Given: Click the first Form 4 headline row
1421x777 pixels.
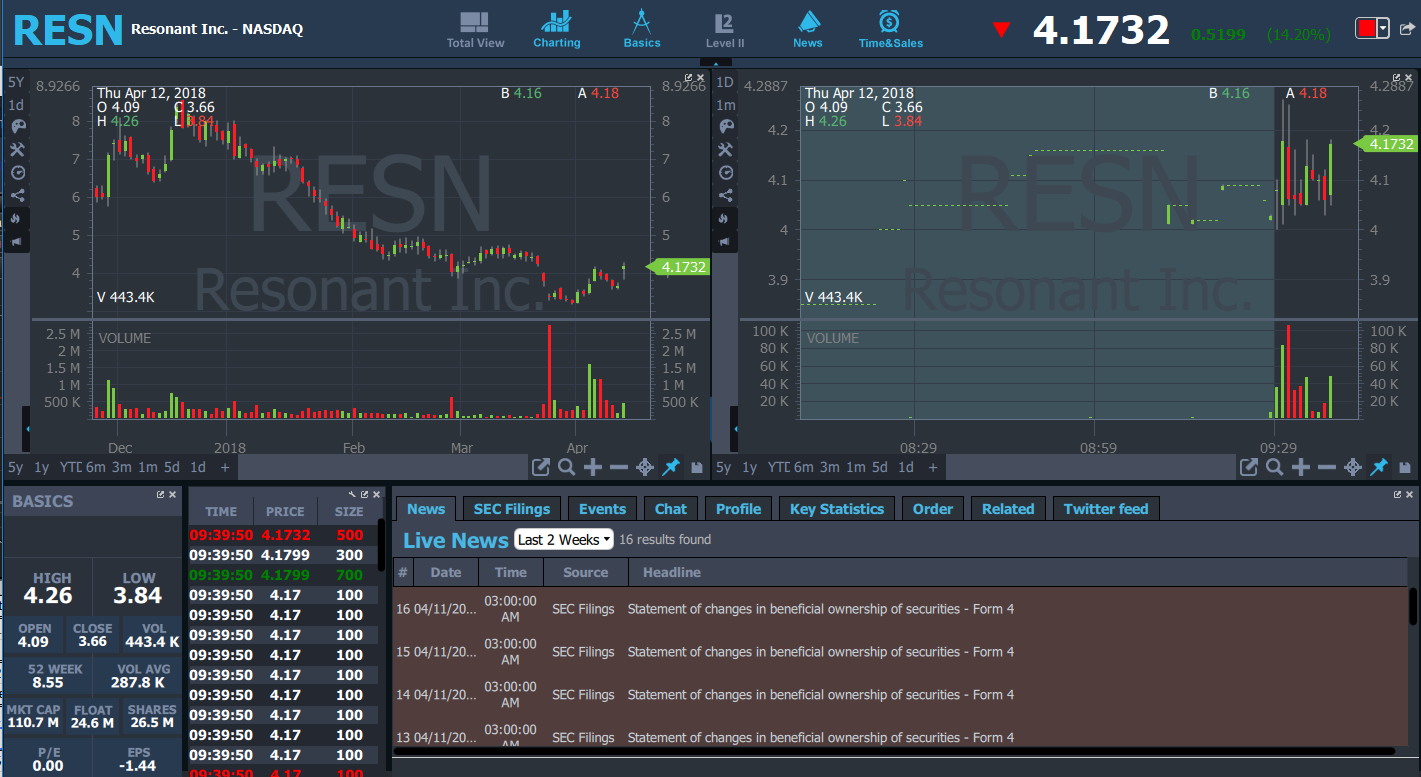Looking at the screenshot, I should point(820,609).
